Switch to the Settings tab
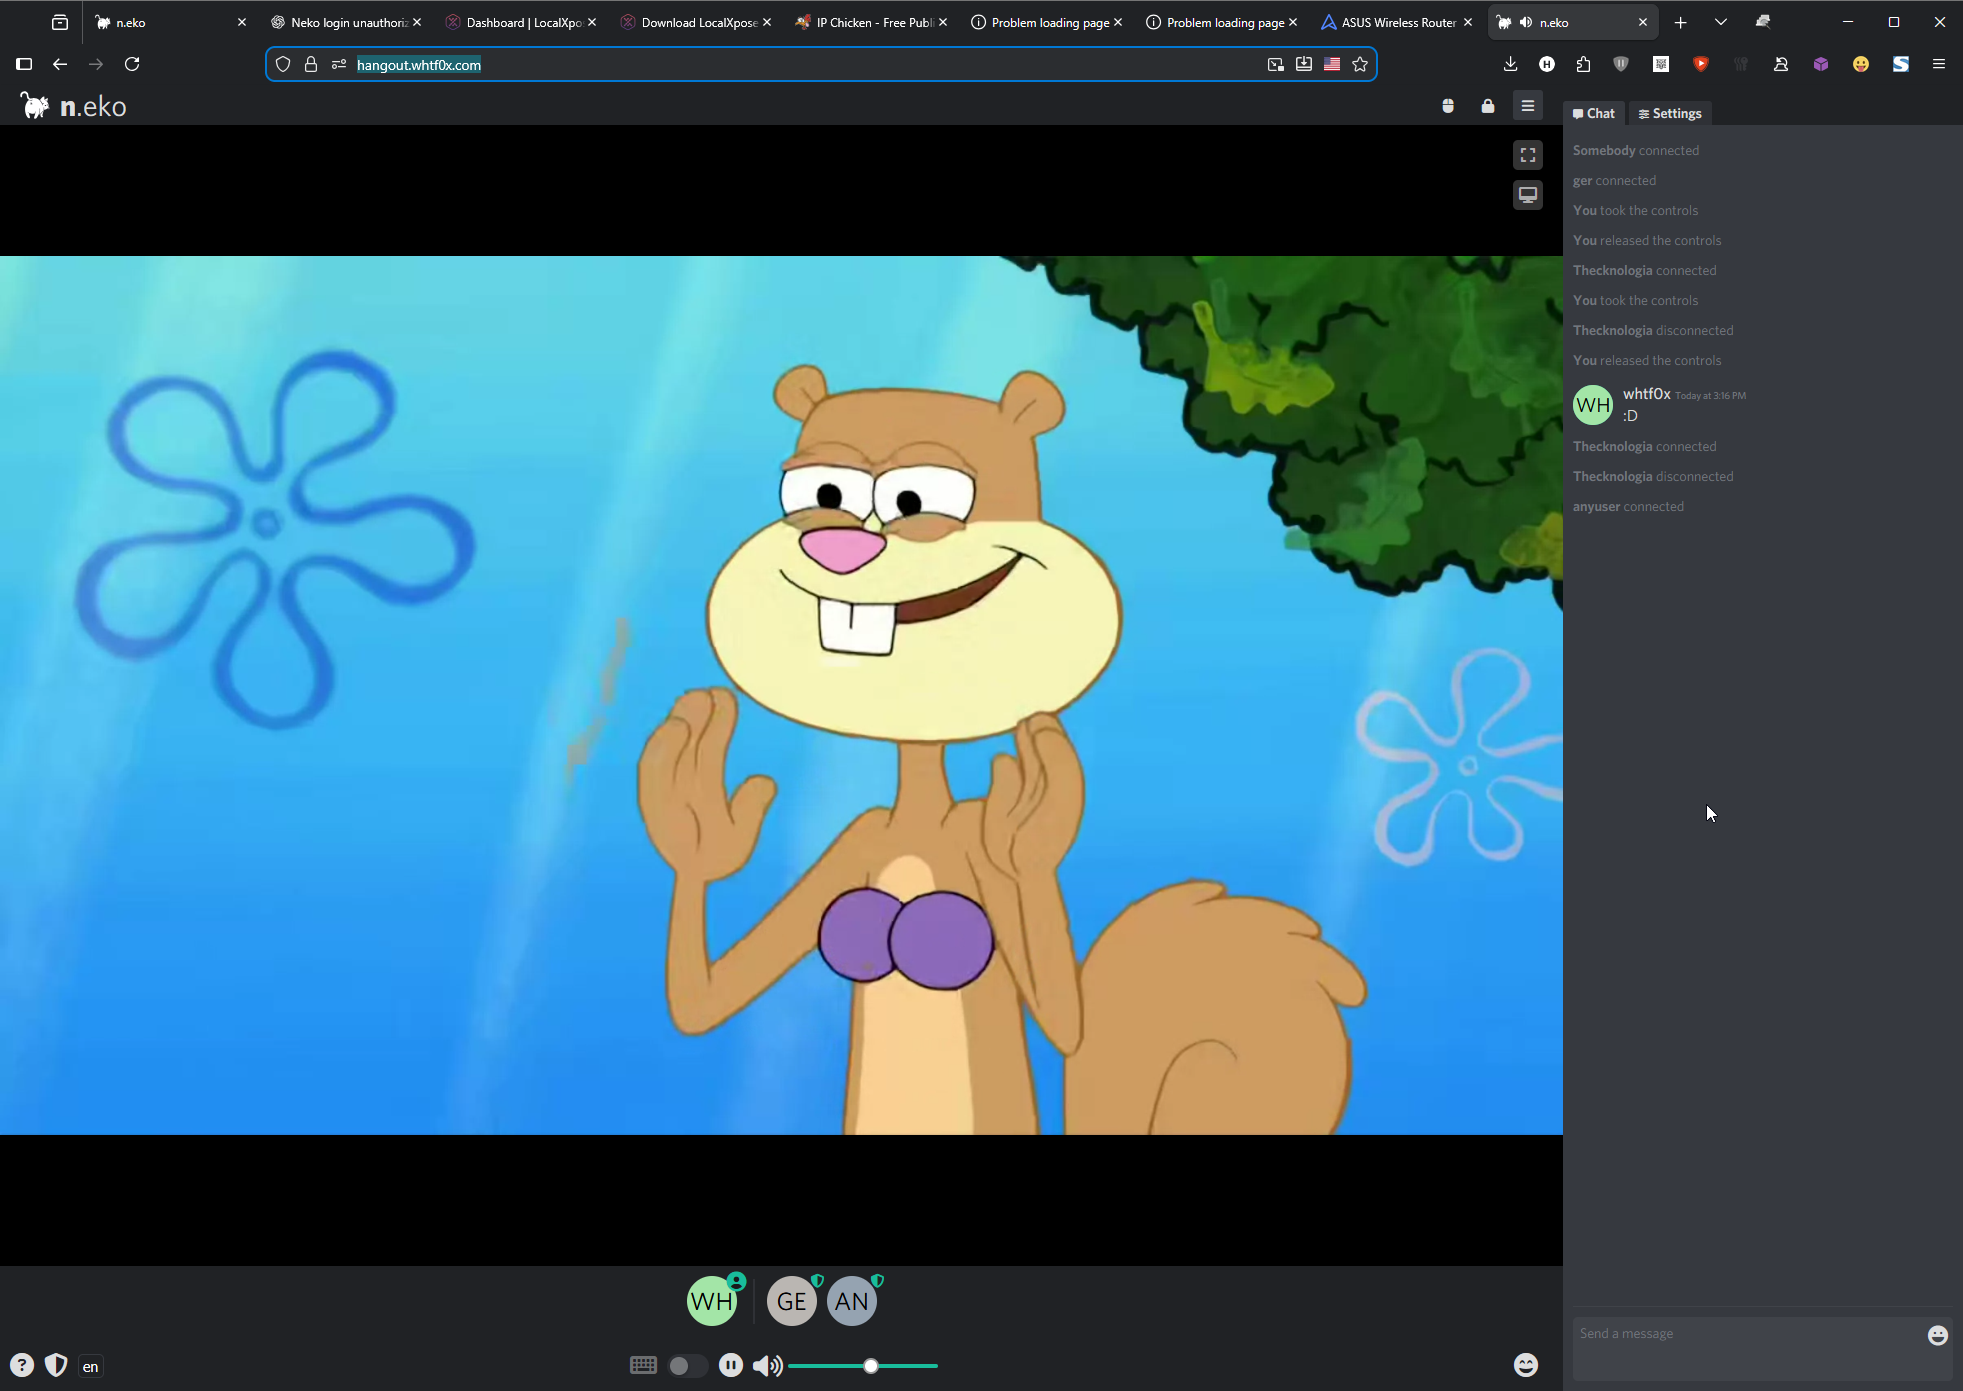 pos(1670,113)
